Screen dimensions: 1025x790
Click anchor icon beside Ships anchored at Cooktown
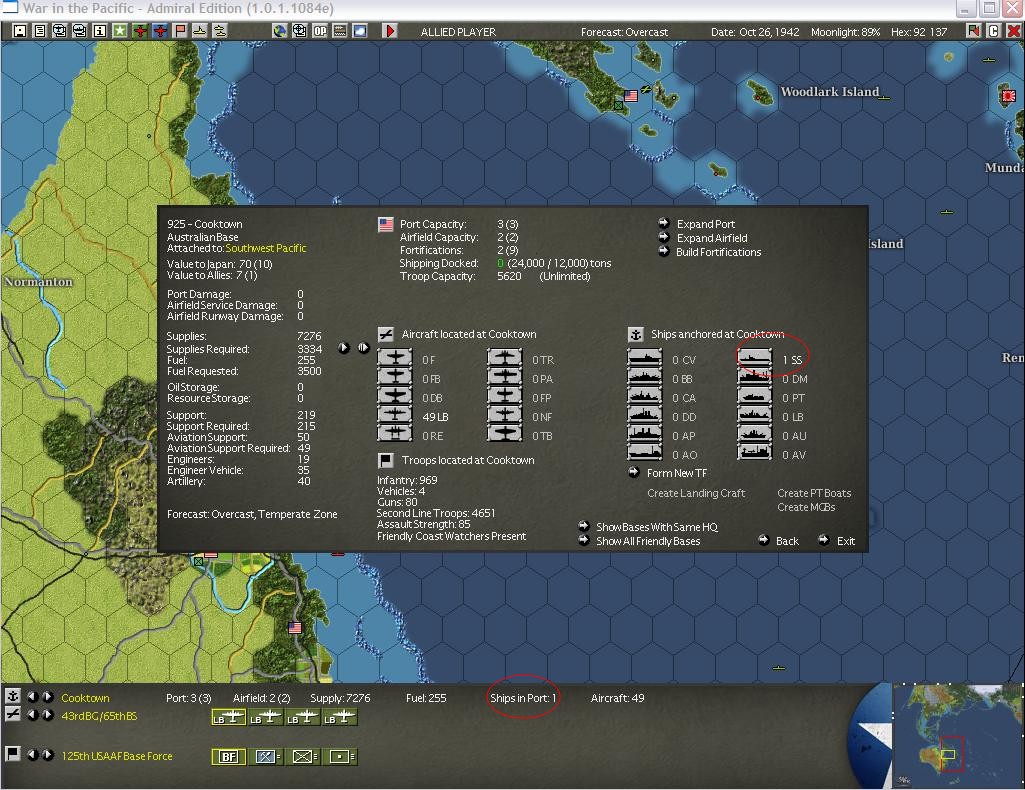635,334
